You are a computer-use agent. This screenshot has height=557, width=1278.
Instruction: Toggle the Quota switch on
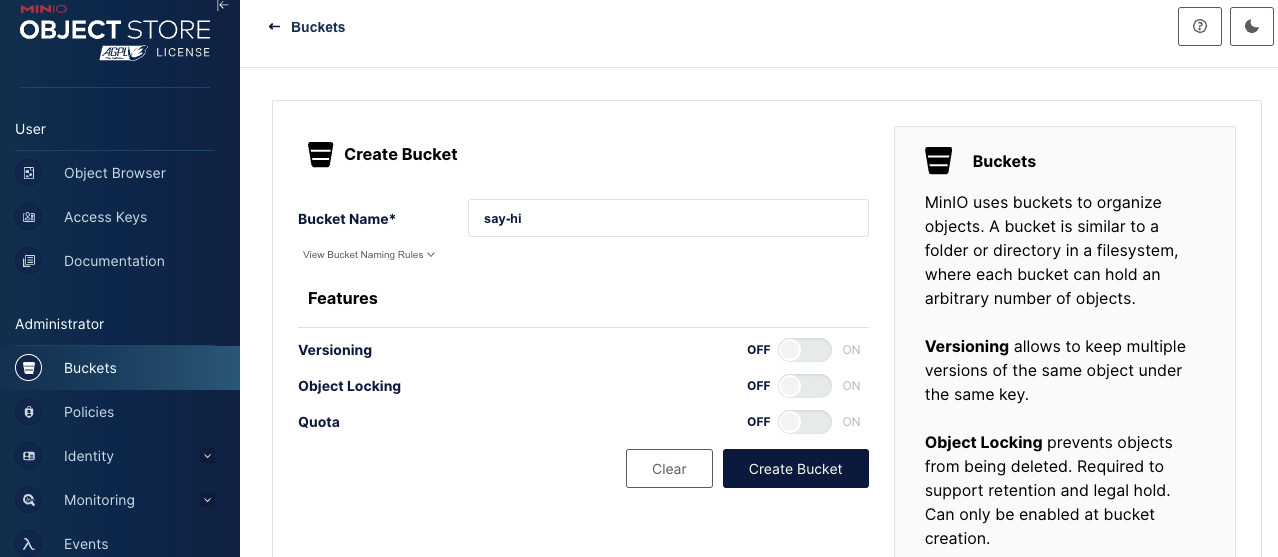pos(805,422)
